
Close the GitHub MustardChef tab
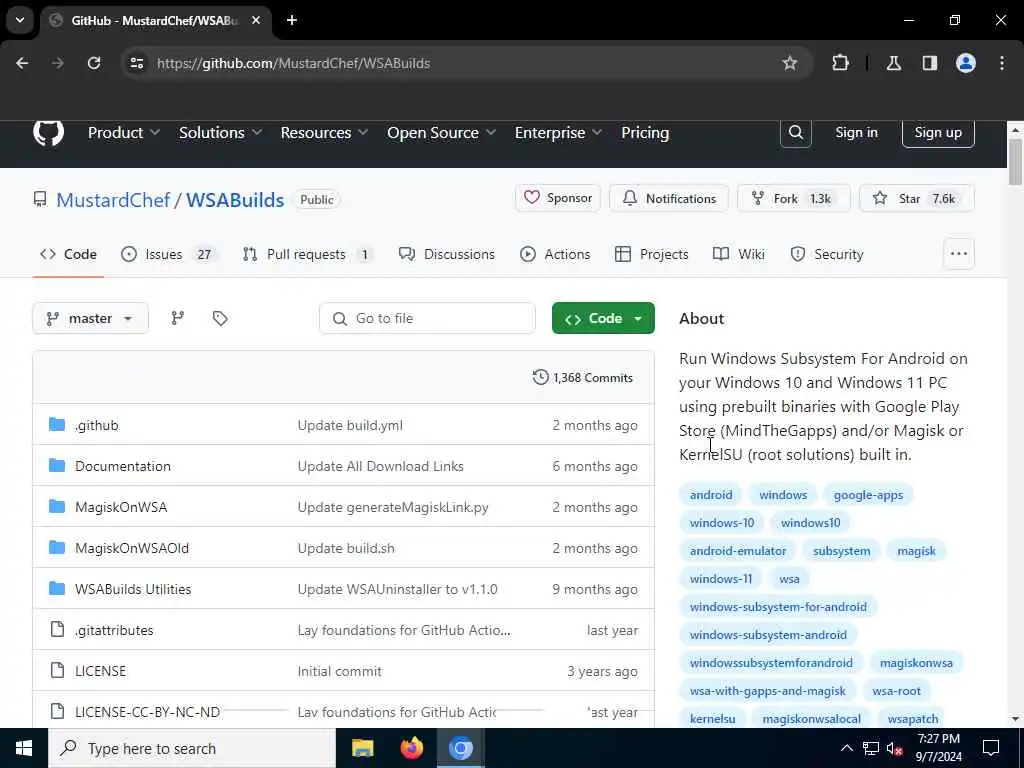pyautogui.click(x=256, y=20)
